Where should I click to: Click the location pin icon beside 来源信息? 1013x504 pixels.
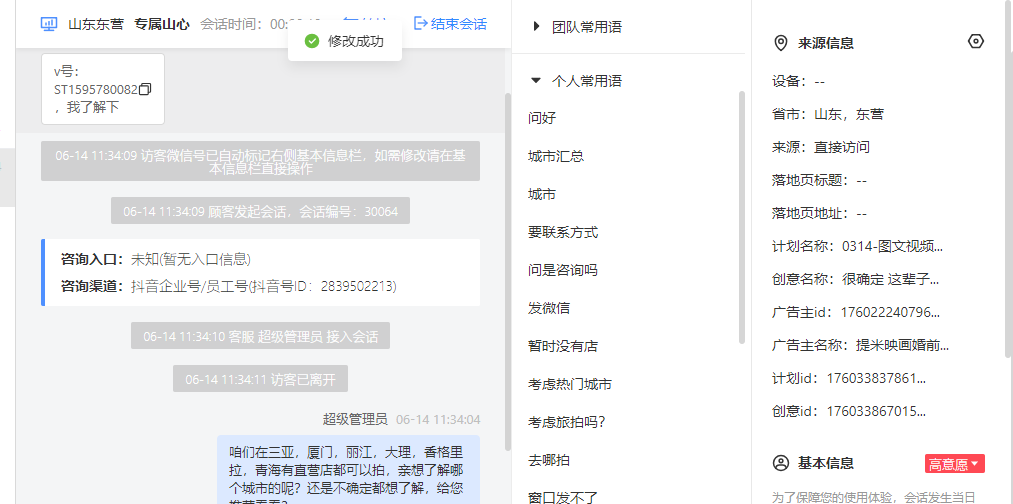click(780, 43)
